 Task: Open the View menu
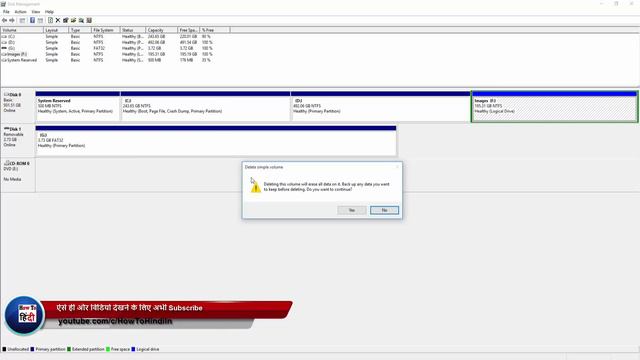(36, 12)
